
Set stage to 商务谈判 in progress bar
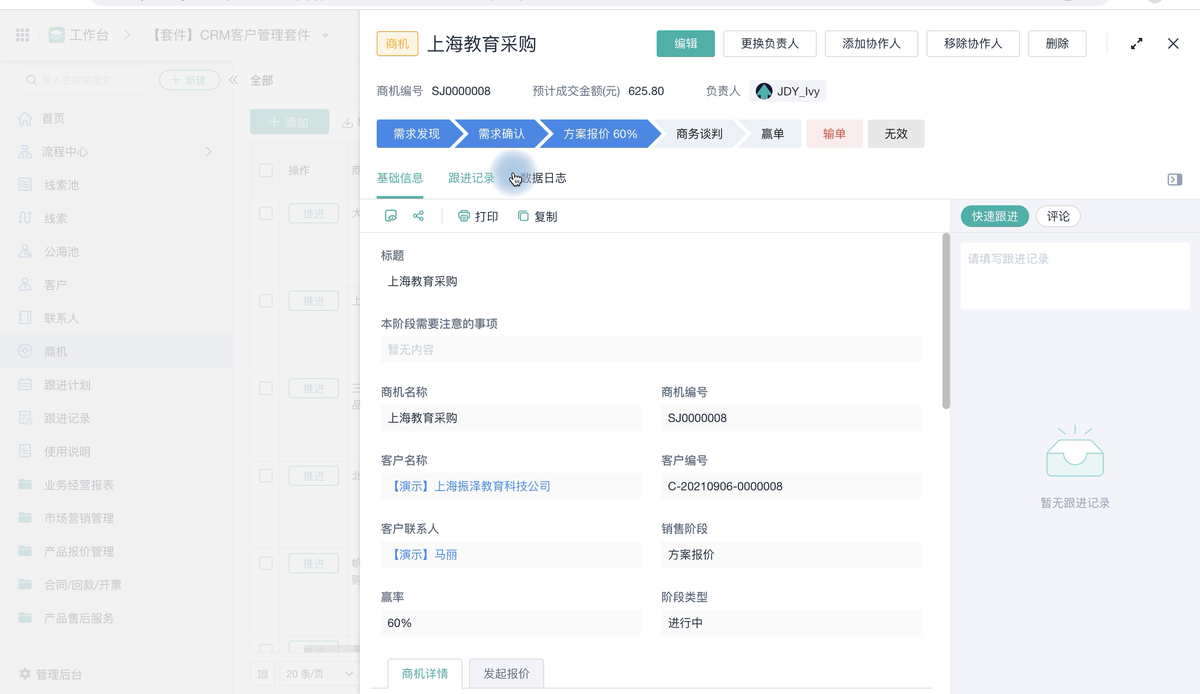pos(698,134)
